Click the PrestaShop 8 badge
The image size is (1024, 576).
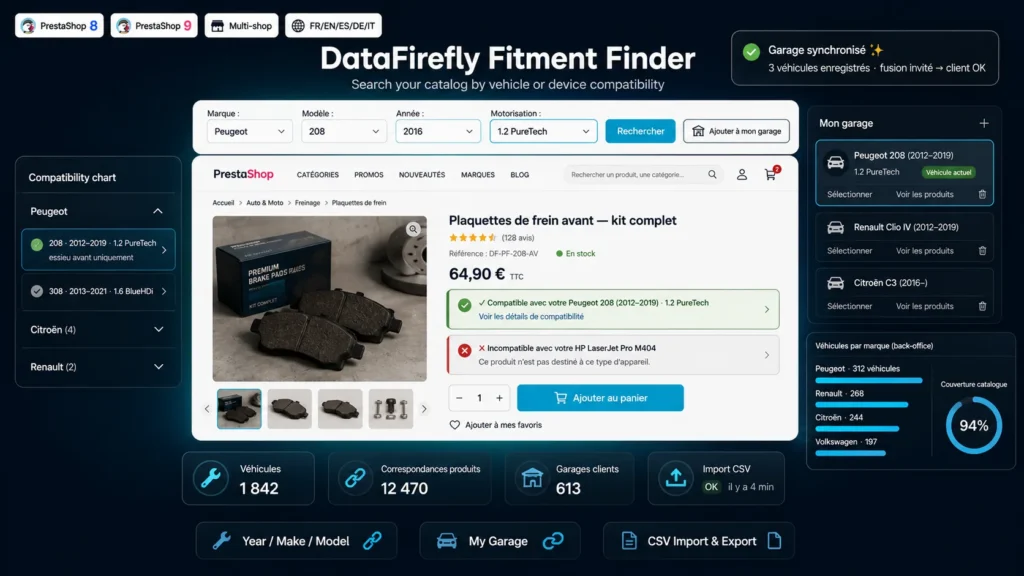(59, 25)
